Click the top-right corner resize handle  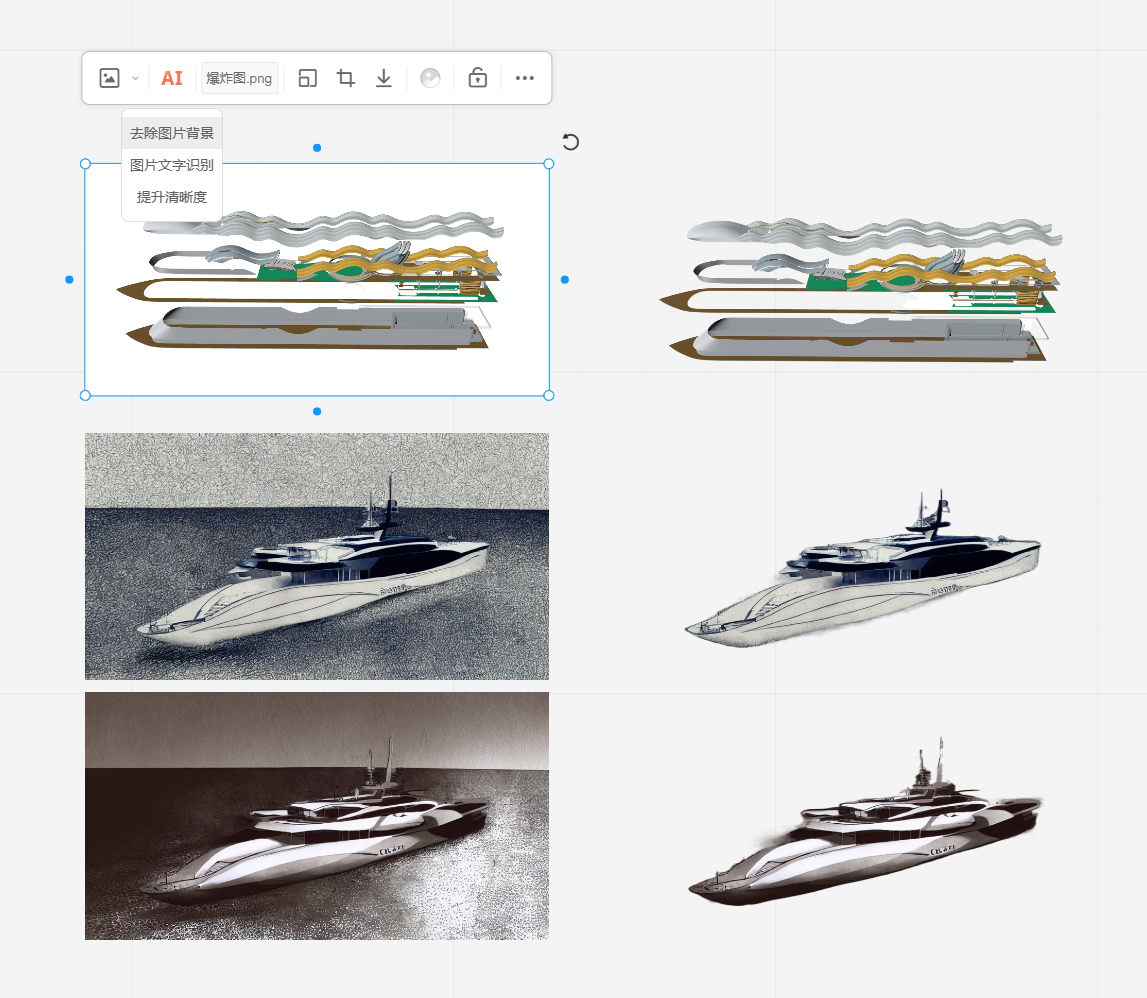549,164
